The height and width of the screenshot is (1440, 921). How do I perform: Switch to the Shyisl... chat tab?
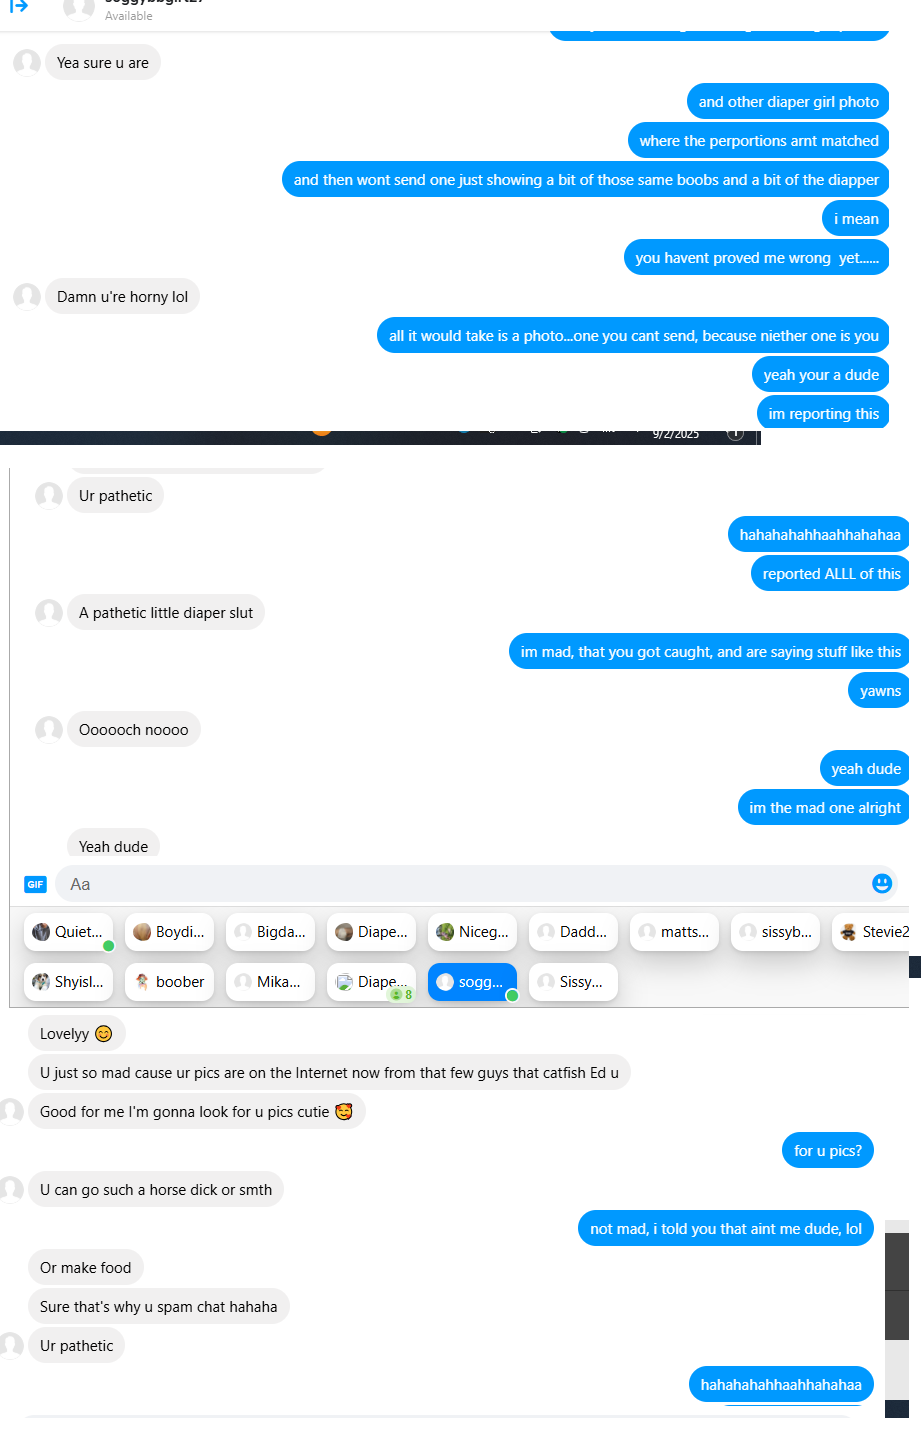click(x=68, y=982)
